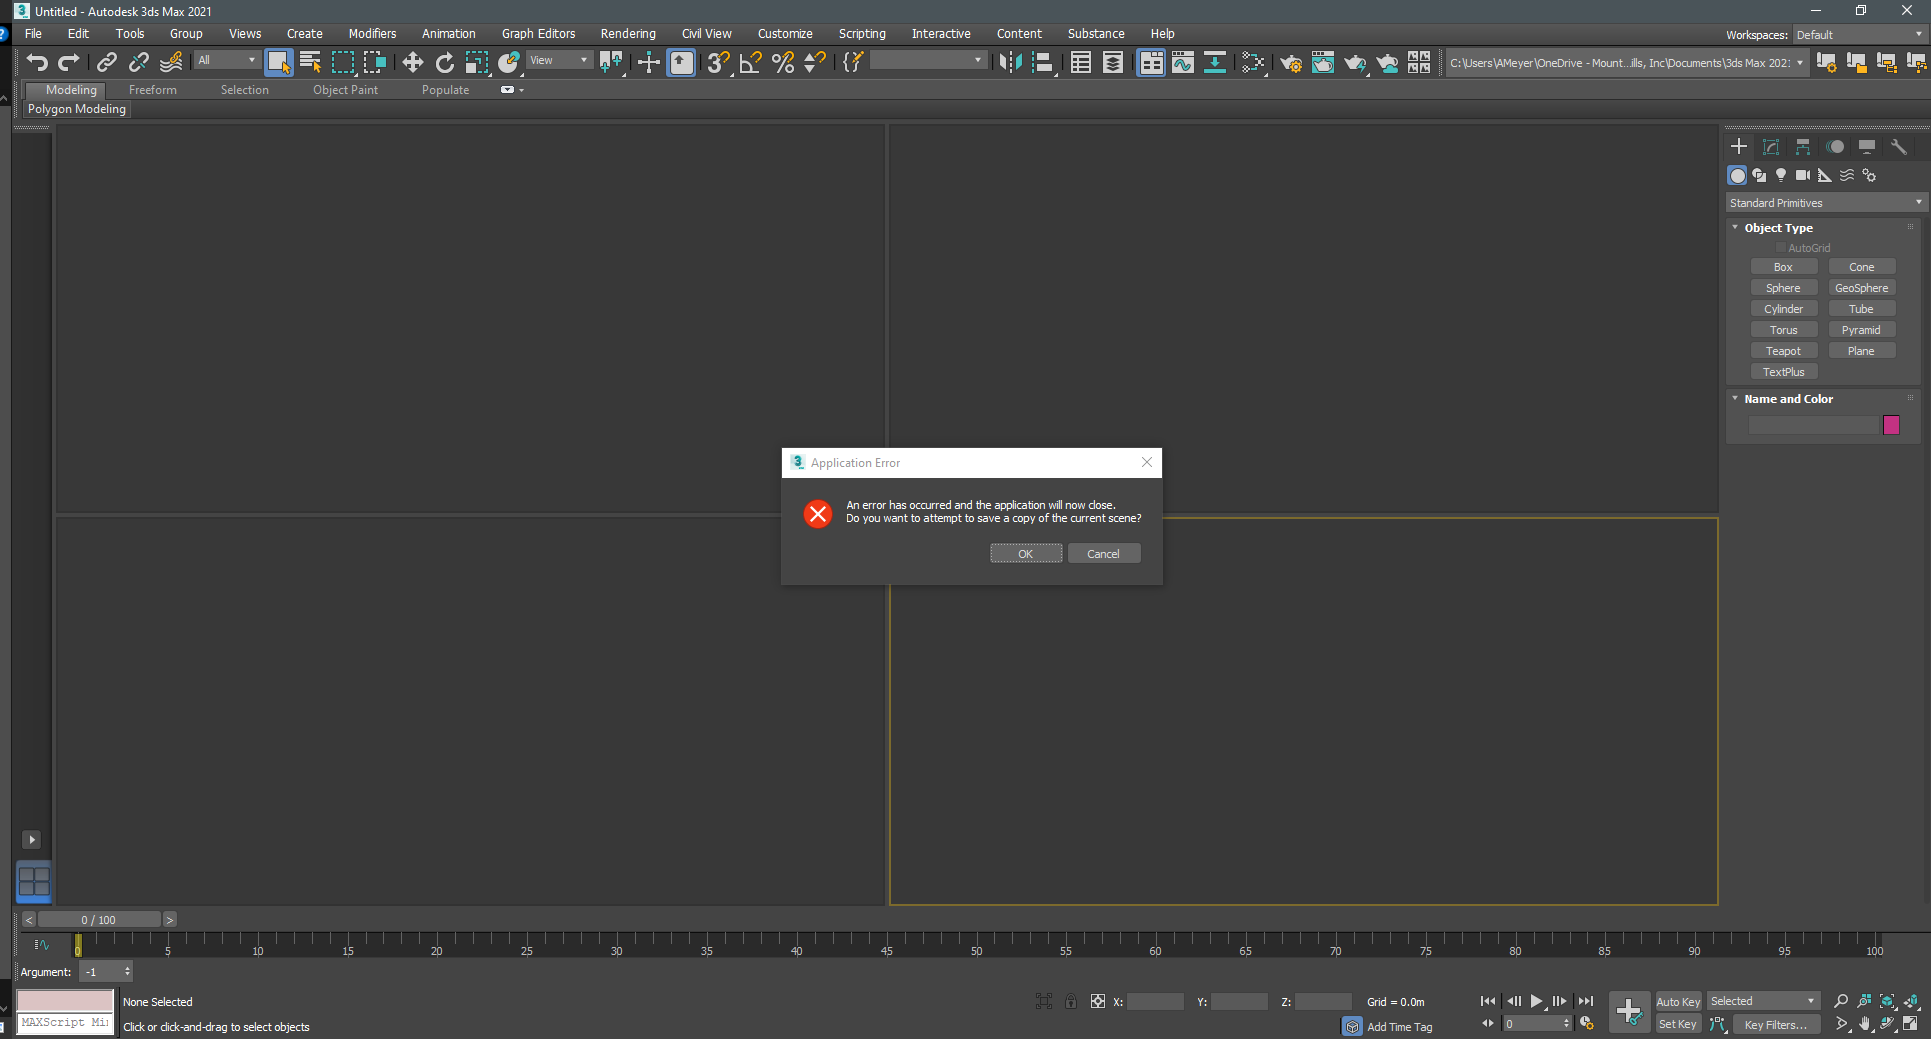Open the Schematic View
Screen dimensions: 1931x1039
1215,62
